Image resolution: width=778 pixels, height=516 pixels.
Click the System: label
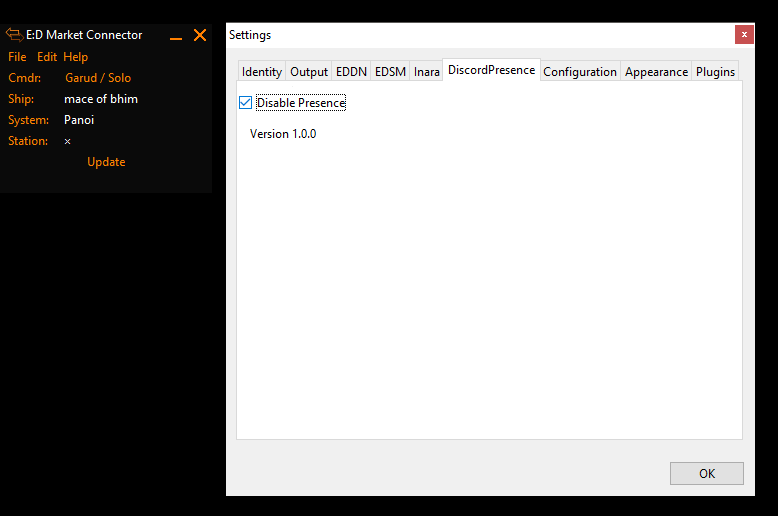28,120
